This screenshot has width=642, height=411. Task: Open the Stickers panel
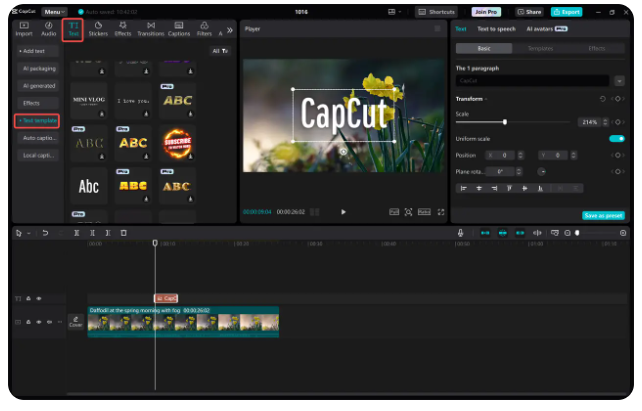(x=98, y=30)
